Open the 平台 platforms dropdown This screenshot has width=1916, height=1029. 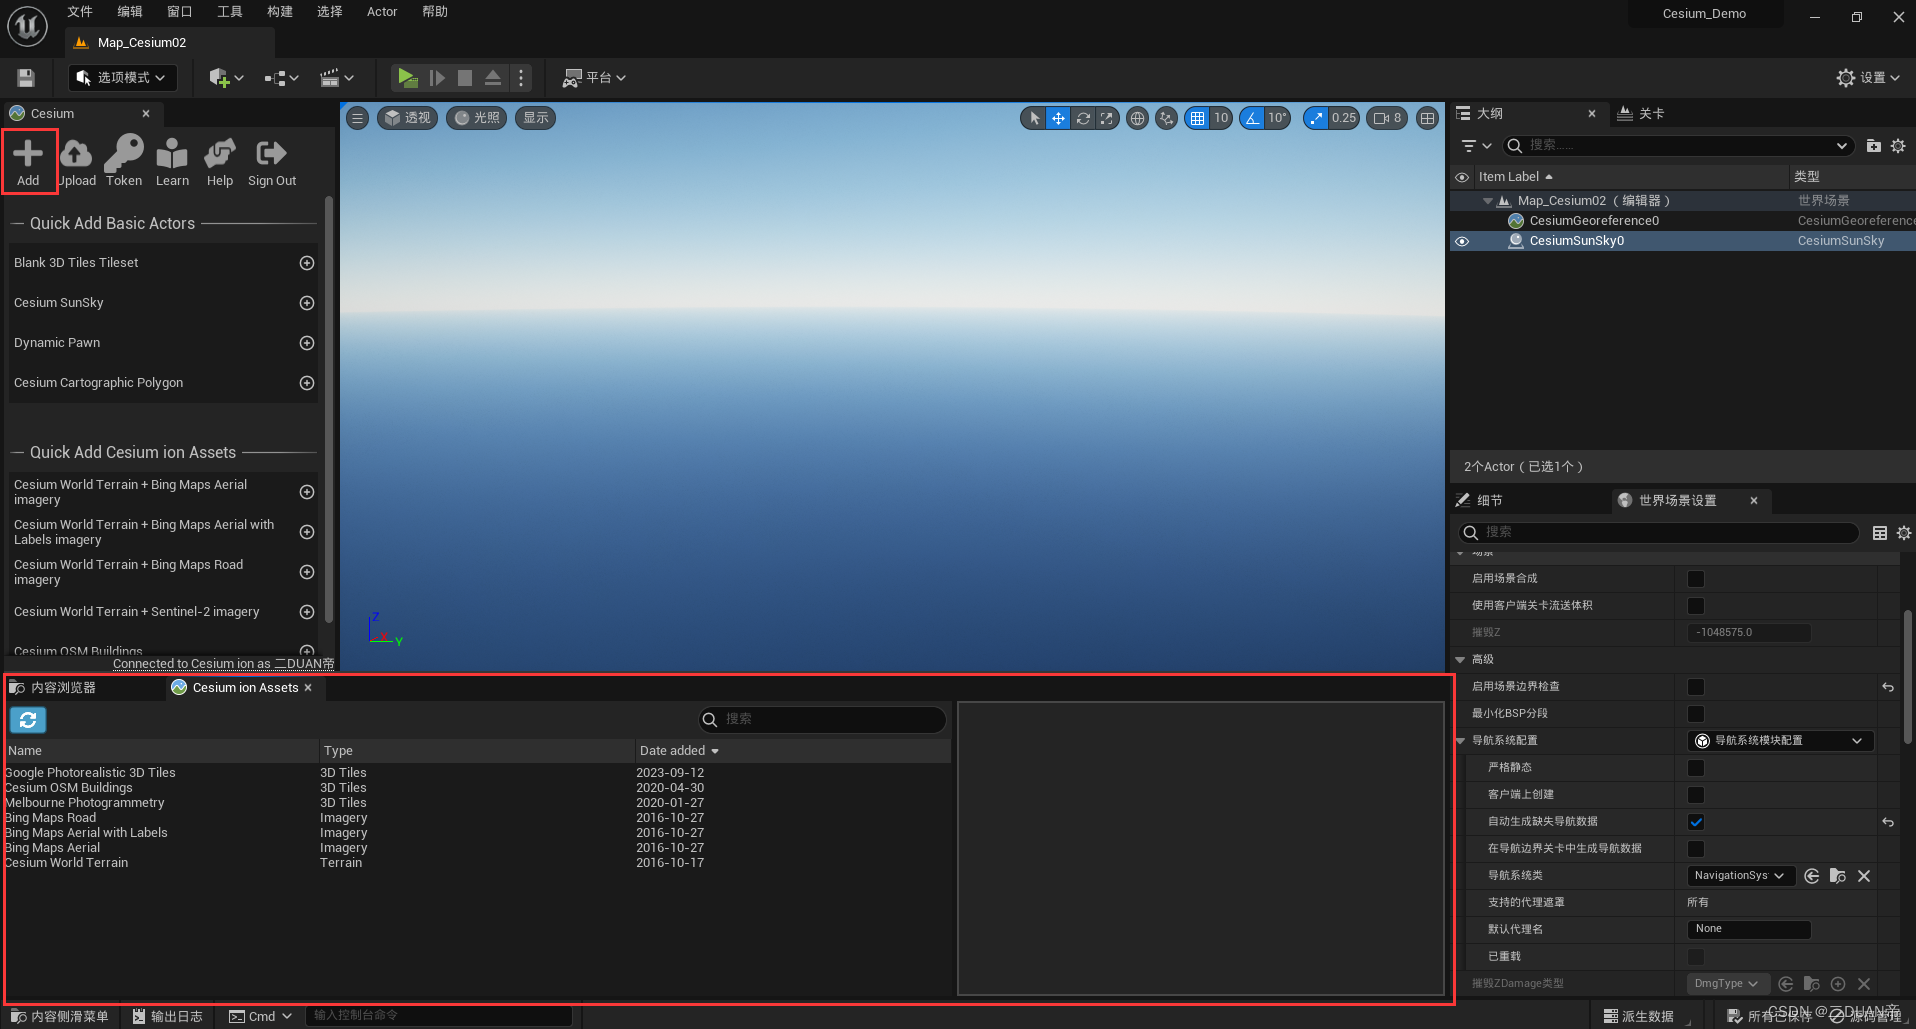(x=595, y=78)
